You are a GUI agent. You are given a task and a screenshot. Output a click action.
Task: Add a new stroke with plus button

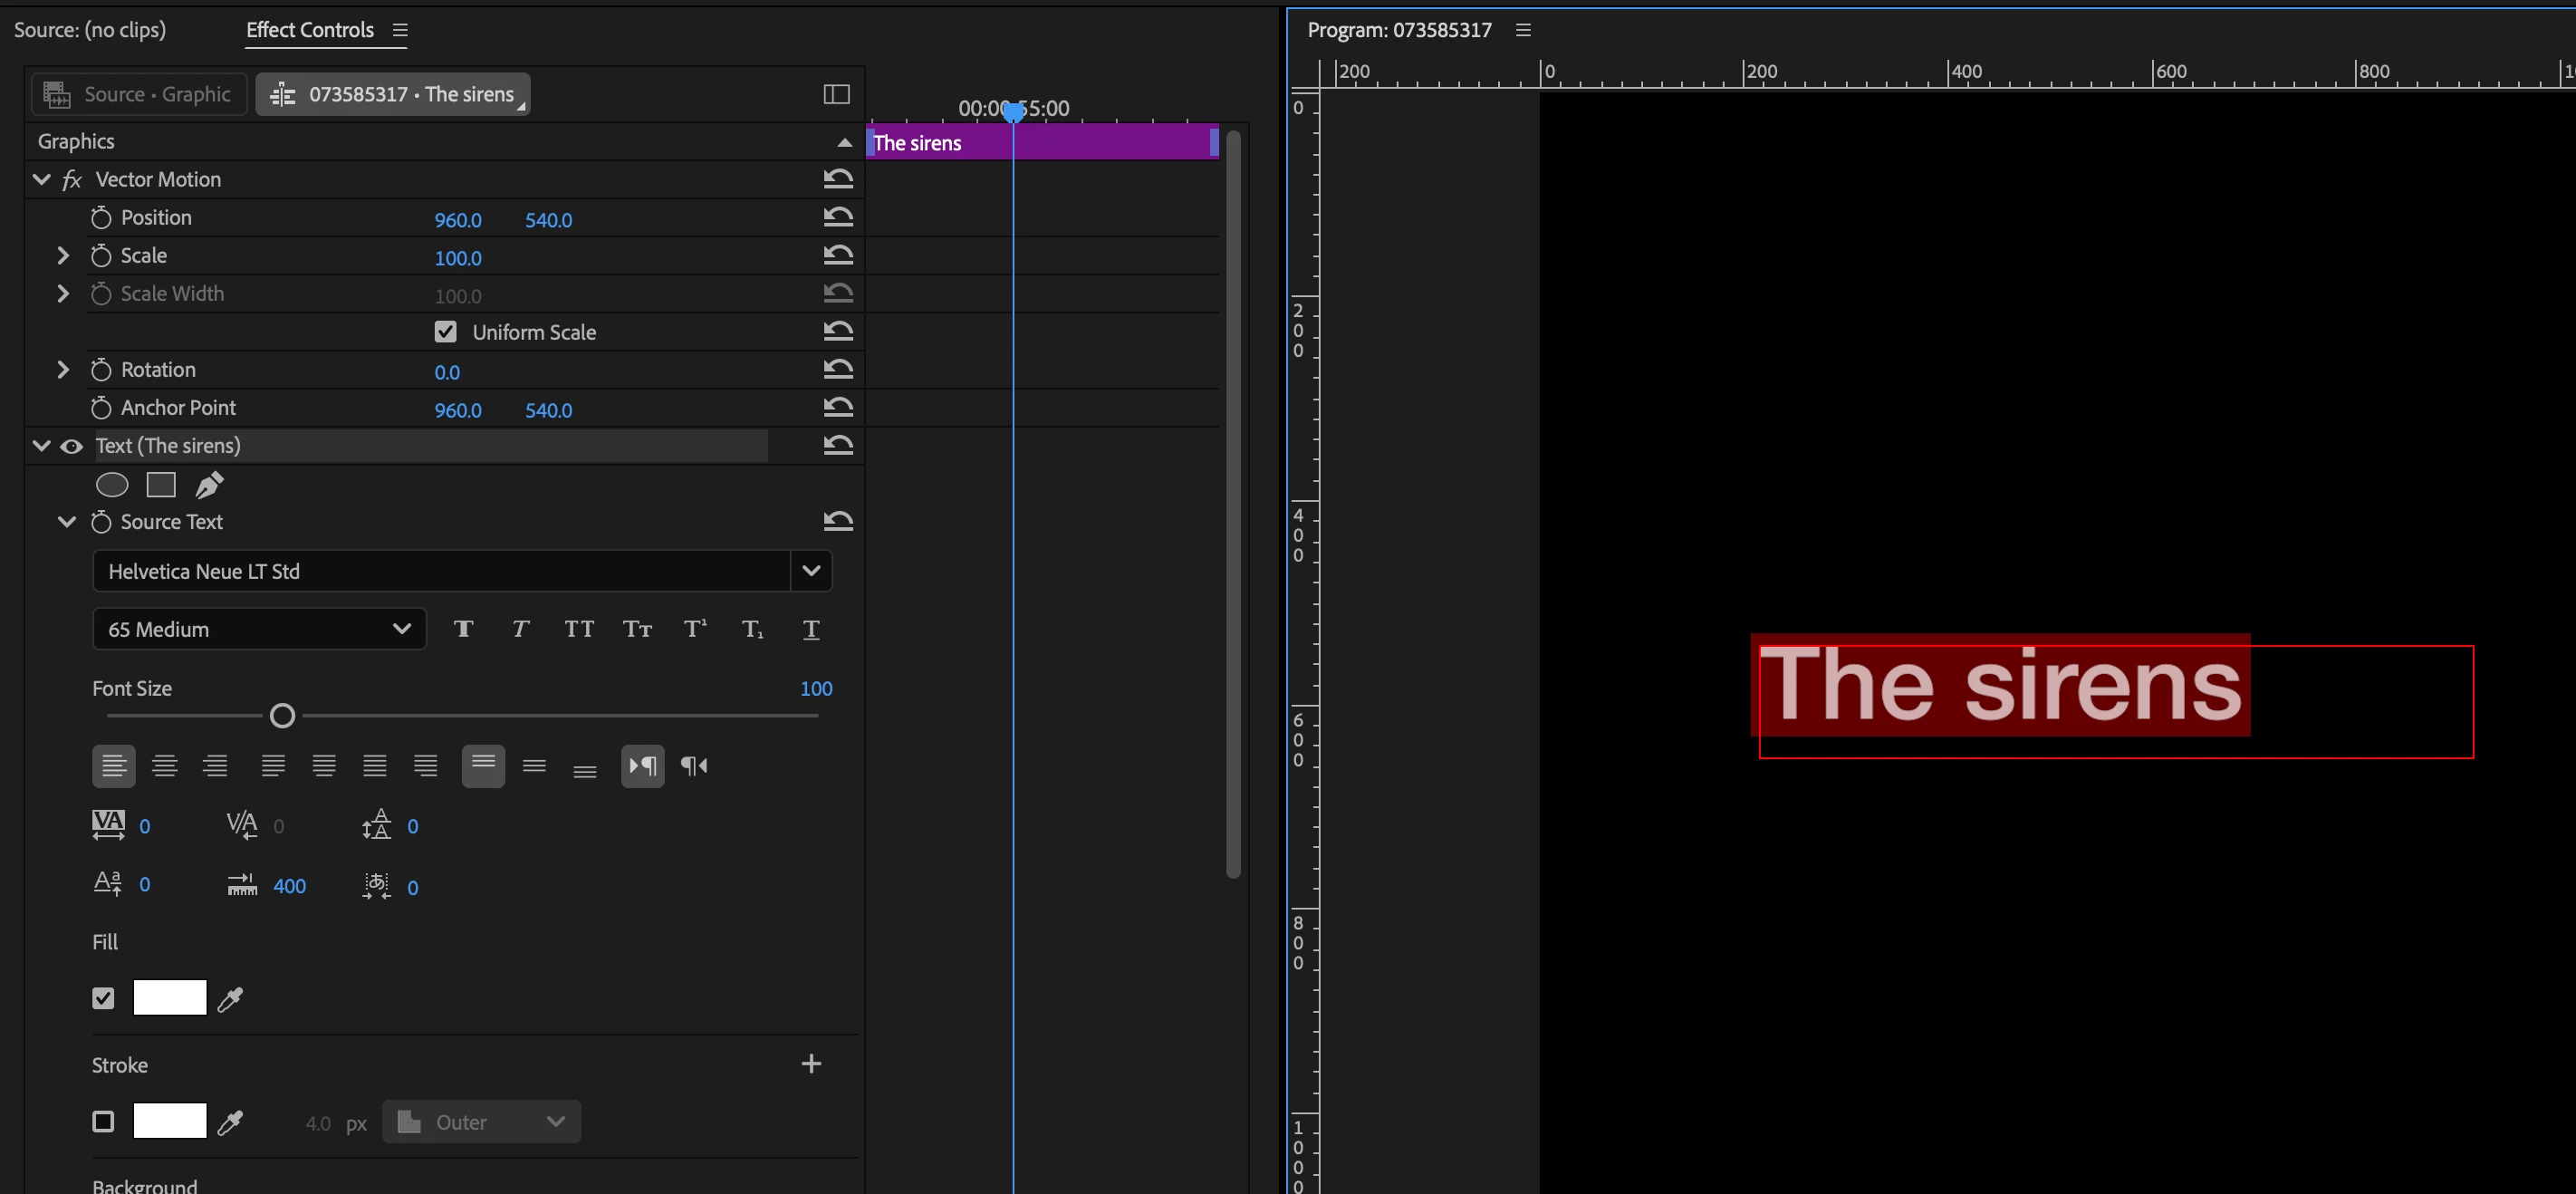811,1063
